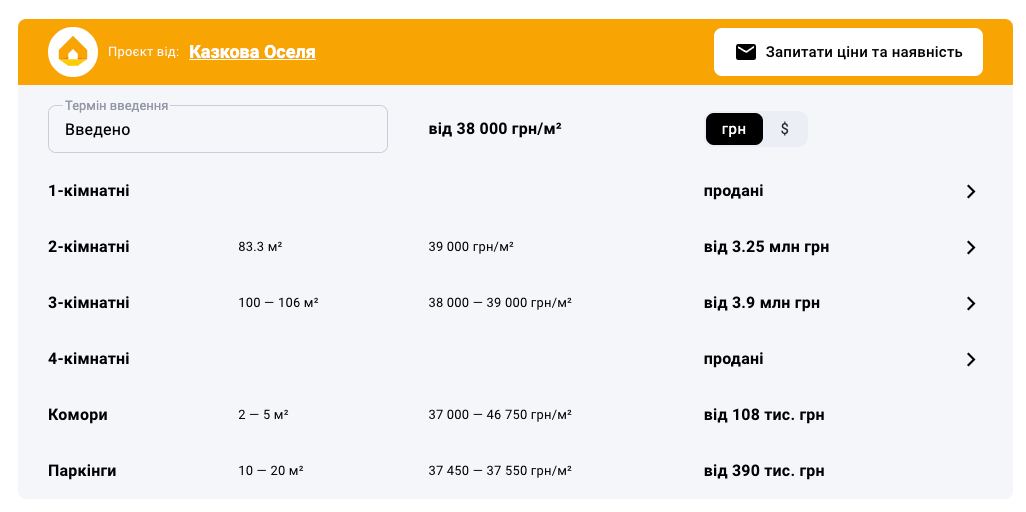The height and width of the screenshot is (512, 1026).
Task: Click the Комори row label
Action: click(78, 415)
